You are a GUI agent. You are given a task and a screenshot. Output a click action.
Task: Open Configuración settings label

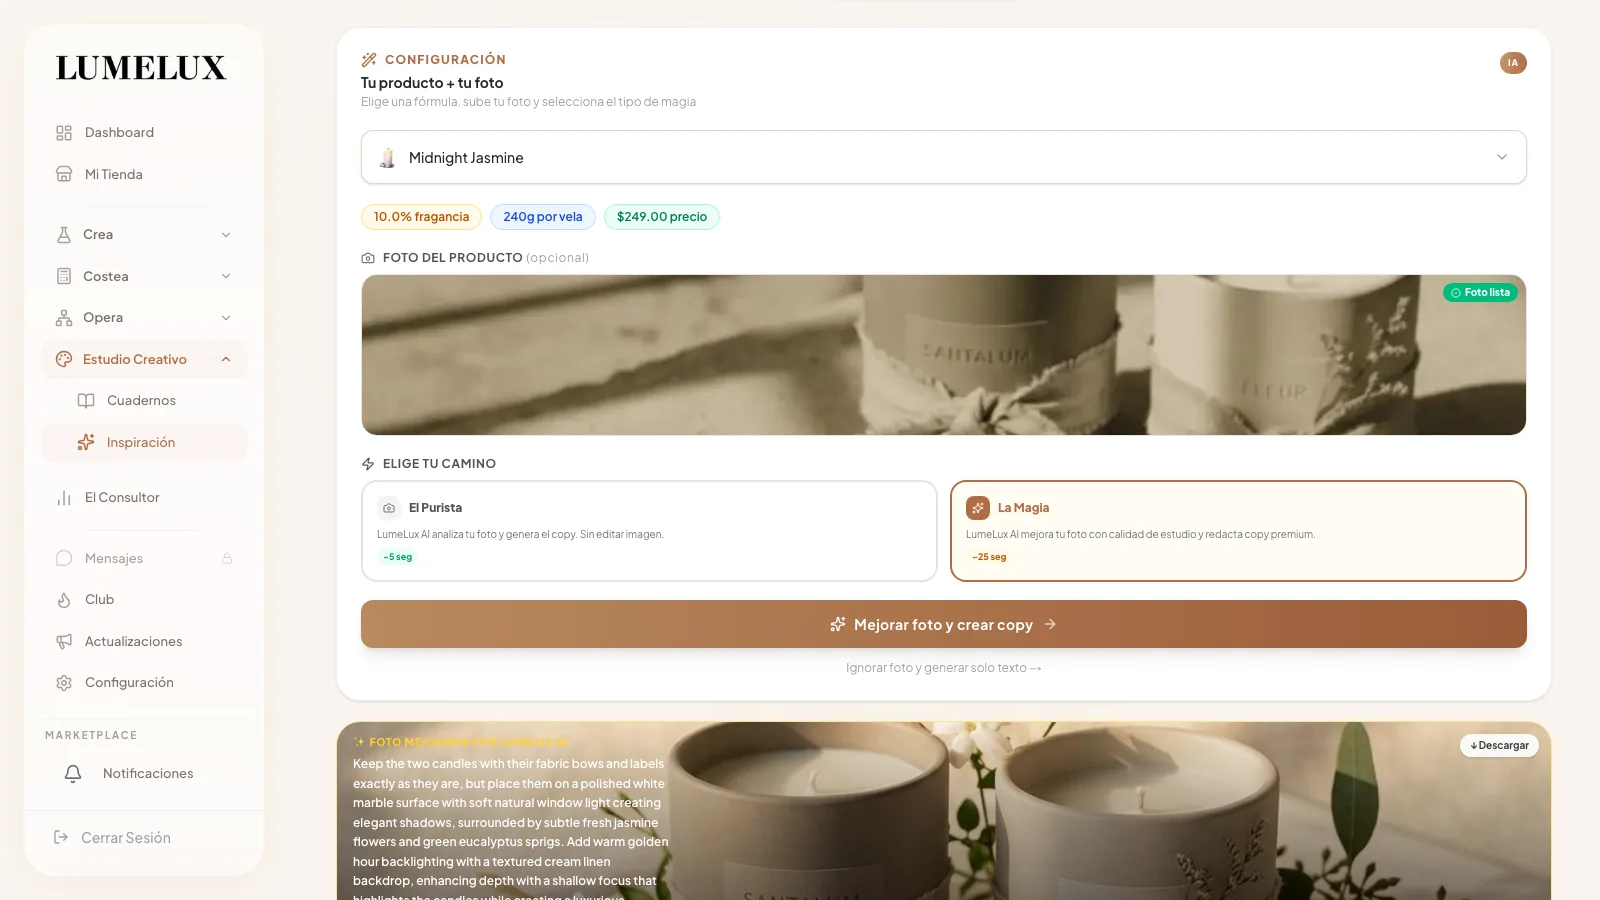129,683
